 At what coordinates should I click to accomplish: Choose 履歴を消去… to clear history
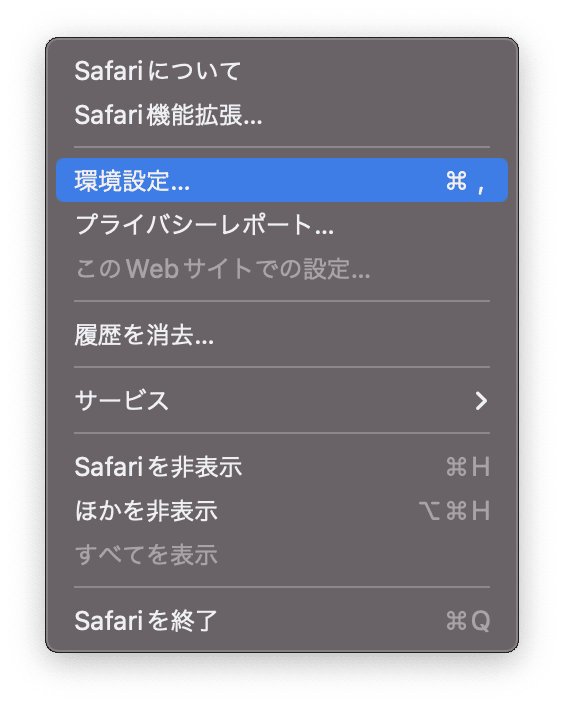[x=282, y=335]
